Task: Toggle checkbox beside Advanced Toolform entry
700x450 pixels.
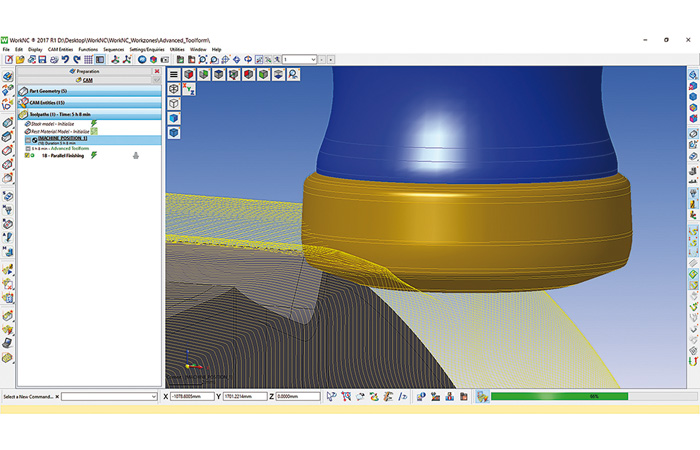Action: coord(28,148)
